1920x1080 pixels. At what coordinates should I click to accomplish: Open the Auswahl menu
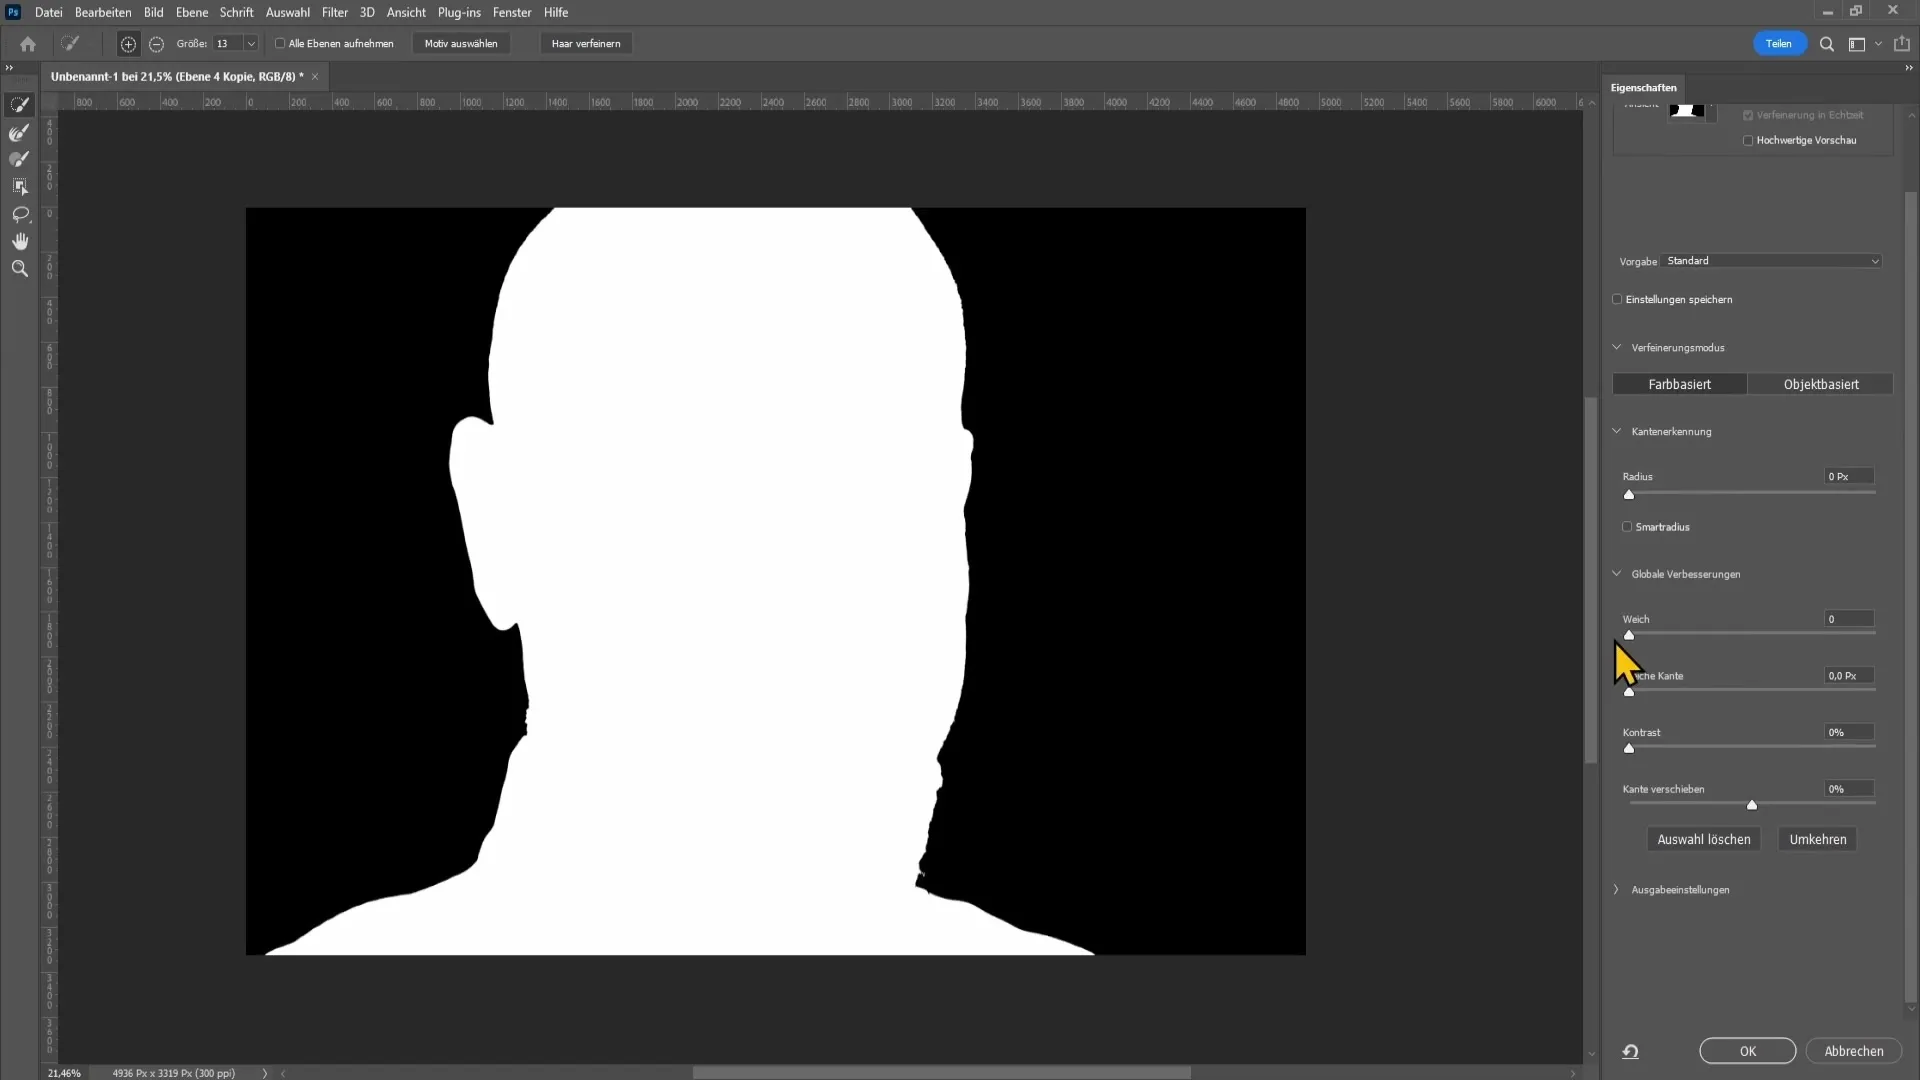(287, 12)
